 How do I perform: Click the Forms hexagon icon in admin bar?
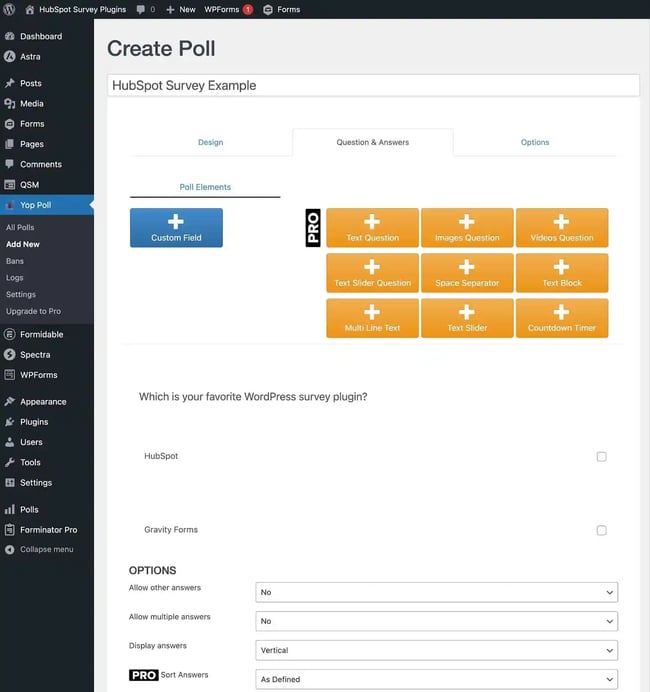tap(268, 9)
